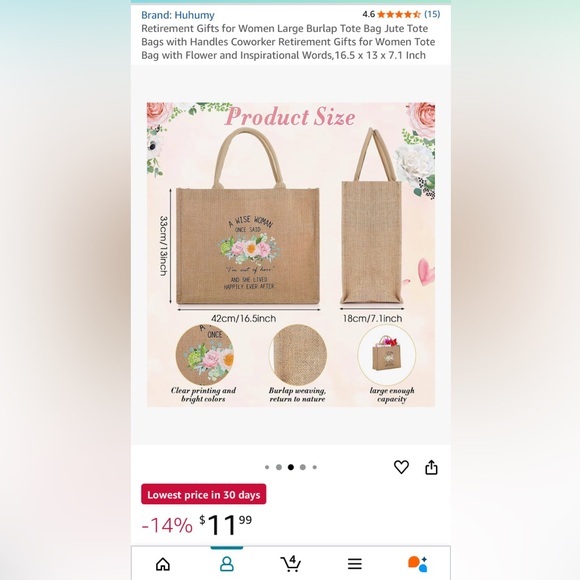Select the second image carousel dot

pyautogui.click(x=279, y=467)
